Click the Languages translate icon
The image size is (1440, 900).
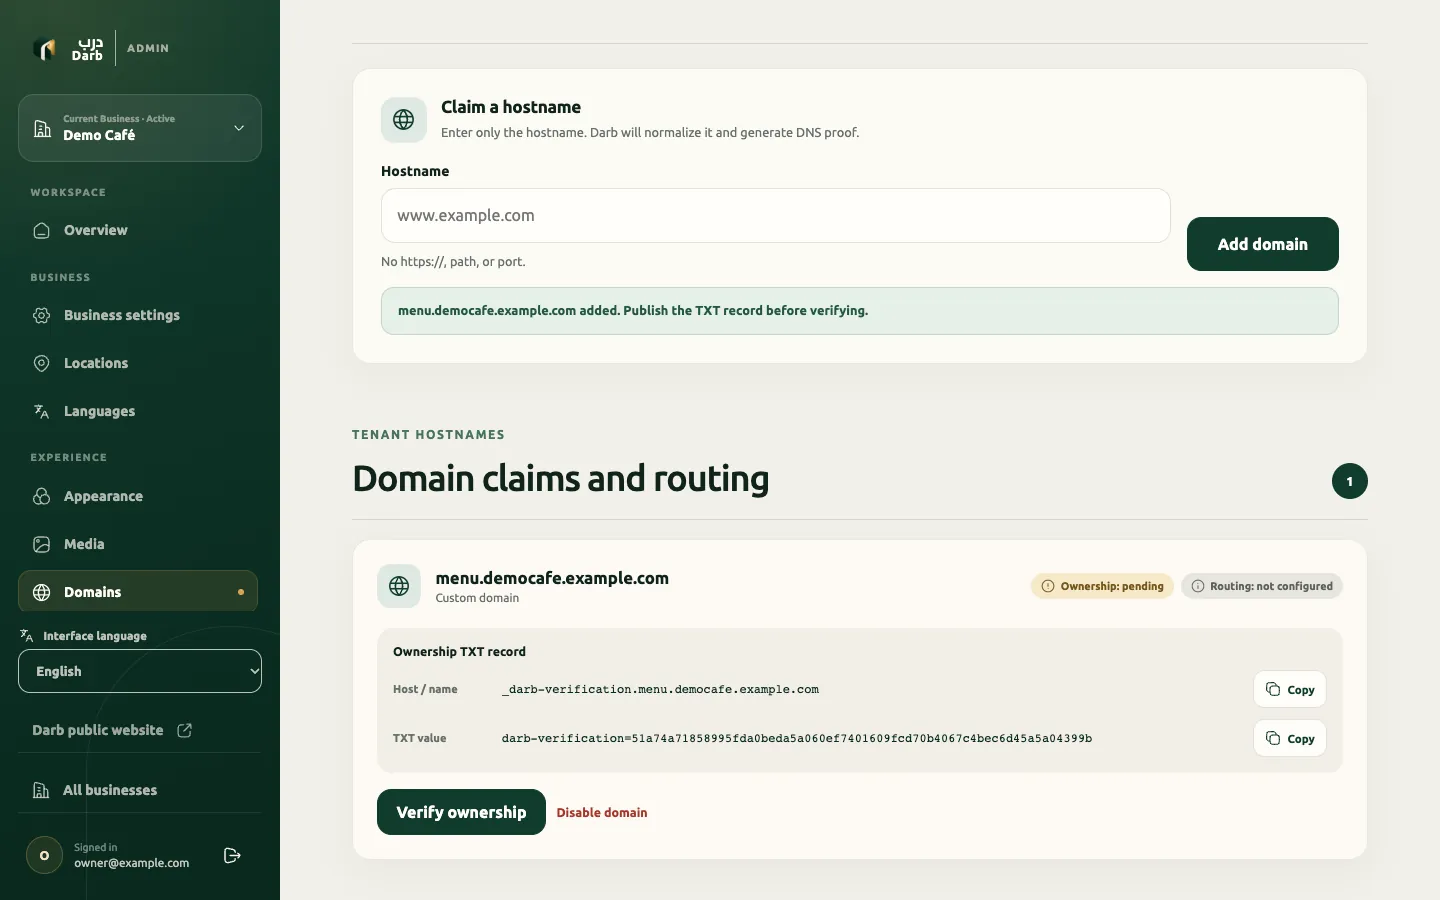[42, 411]
